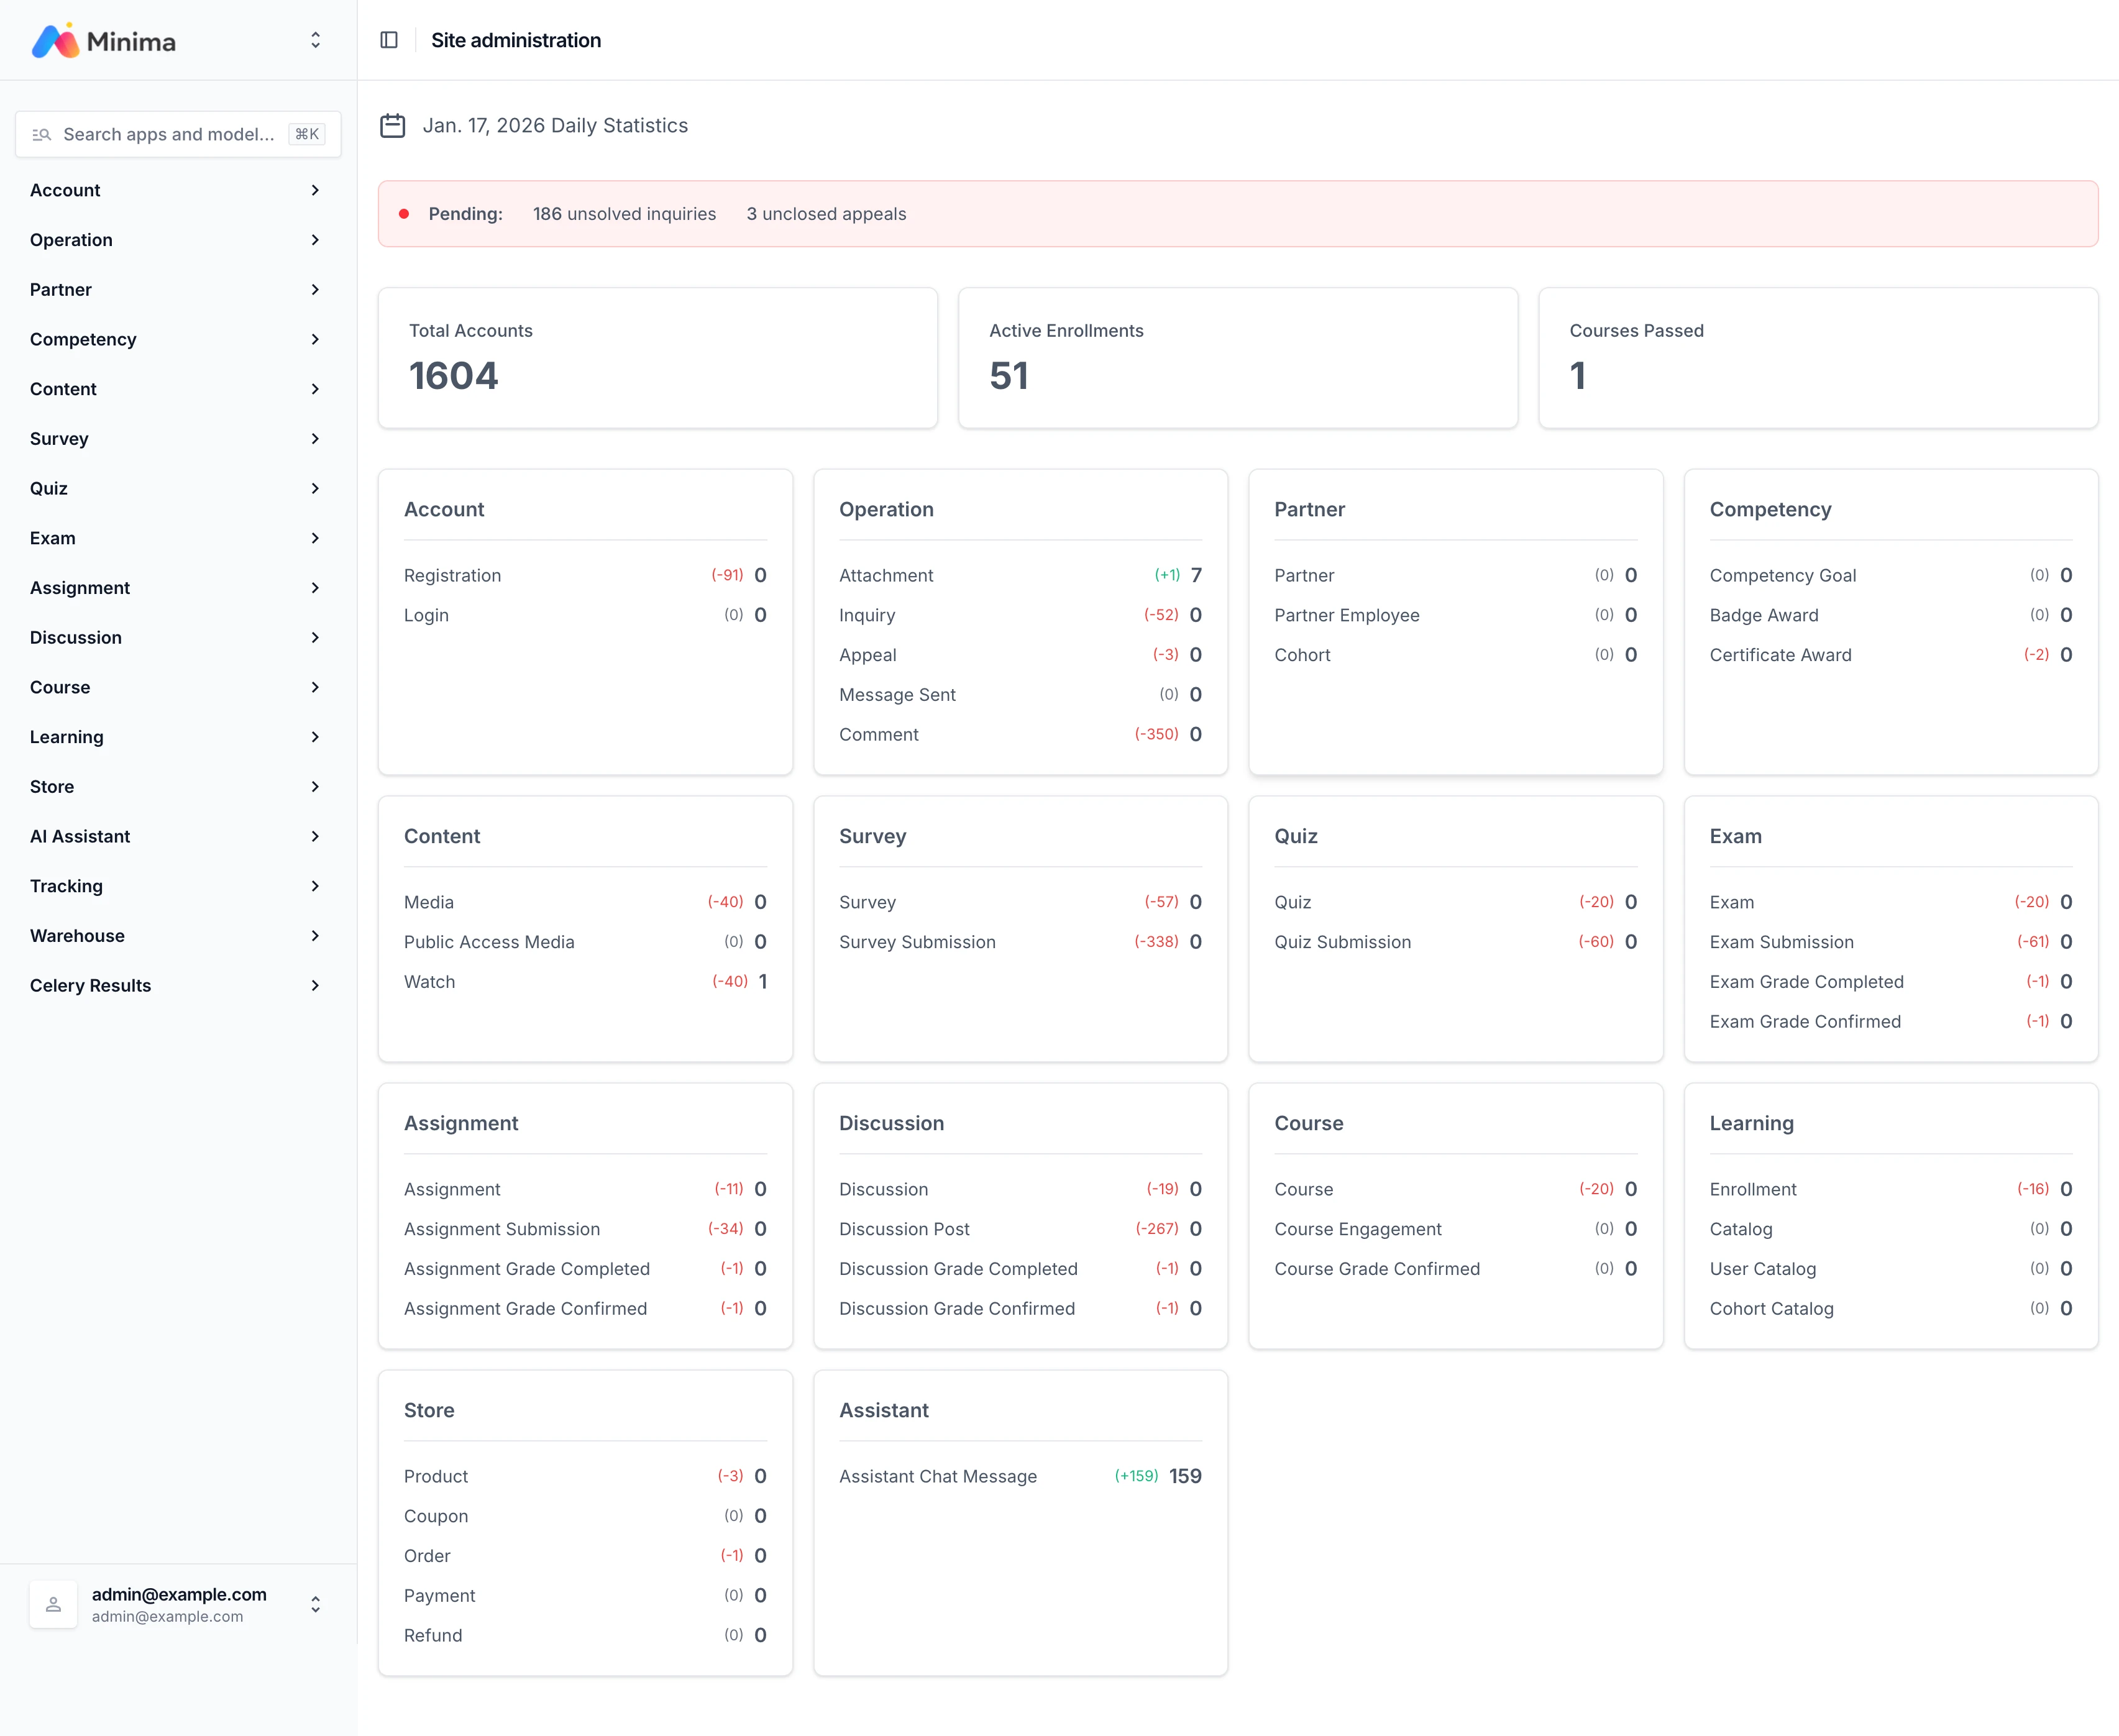
Task: Open the Minima workspace switcher arrows
Action: [315, 41]
